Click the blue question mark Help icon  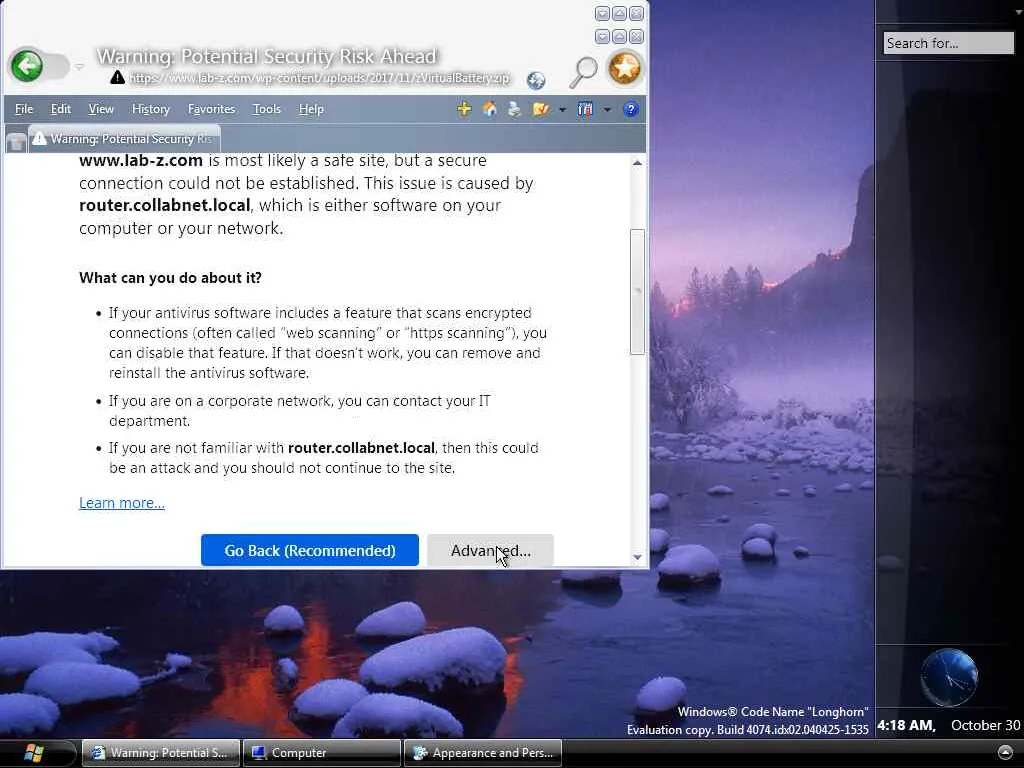(x=631, y=109)
